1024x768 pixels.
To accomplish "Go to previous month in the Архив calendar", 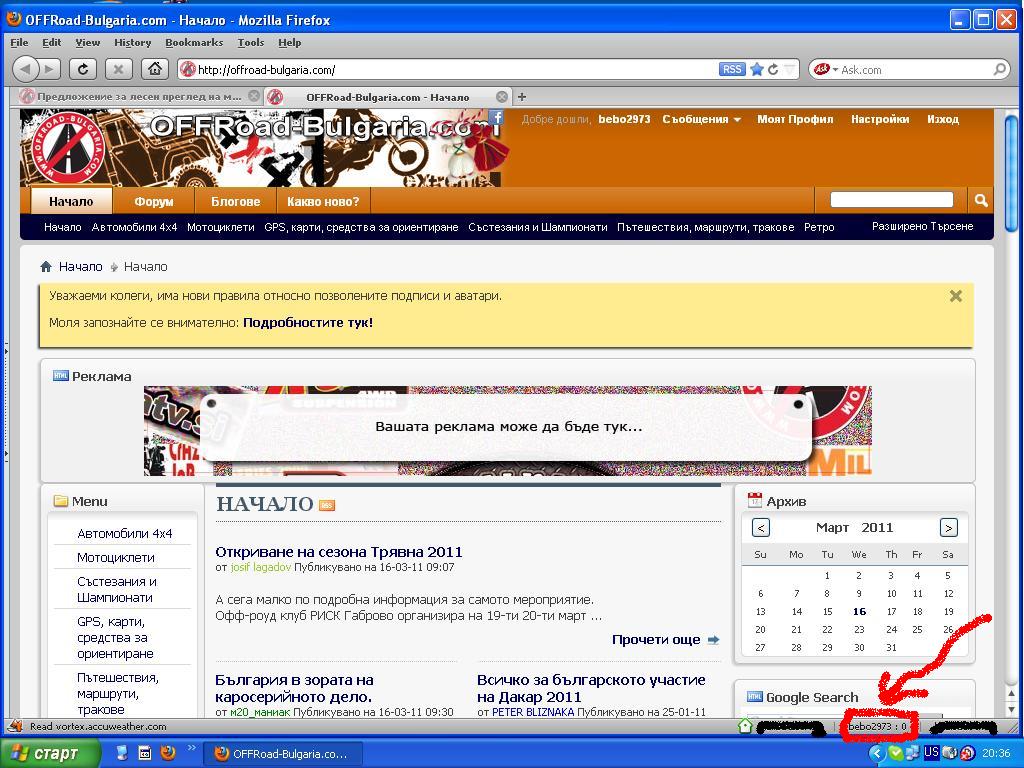I will [761, 528].
